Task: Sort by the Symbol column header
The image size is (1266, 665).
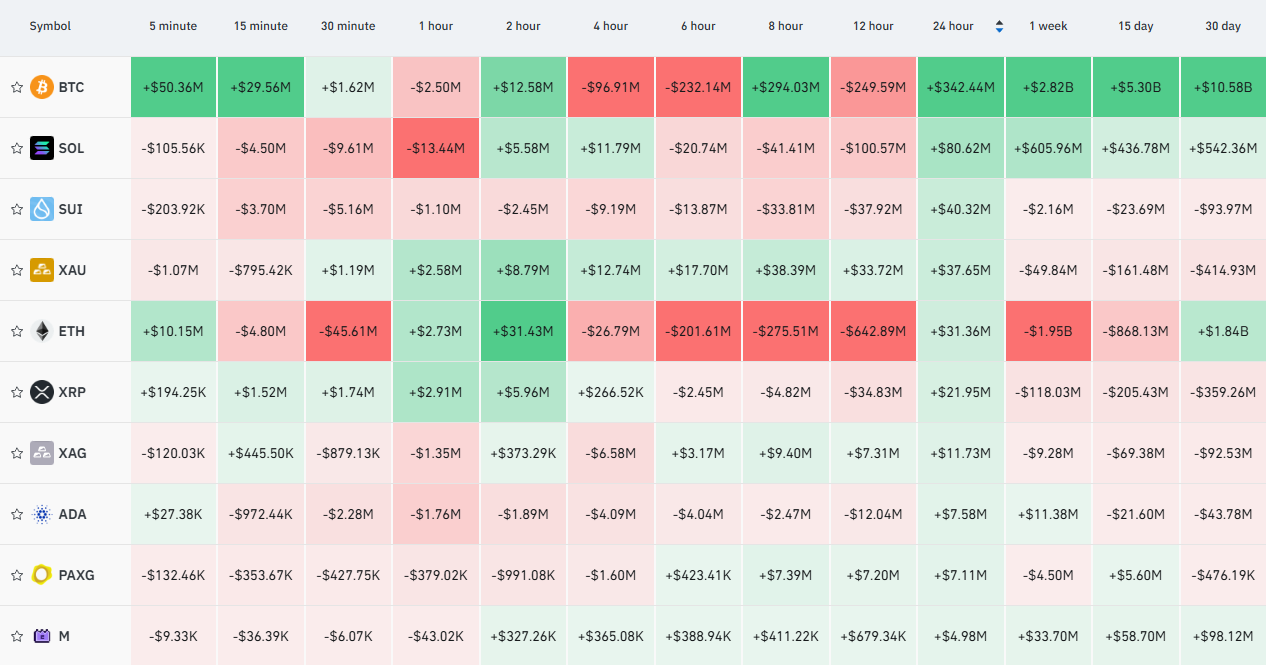Action: 50,26
